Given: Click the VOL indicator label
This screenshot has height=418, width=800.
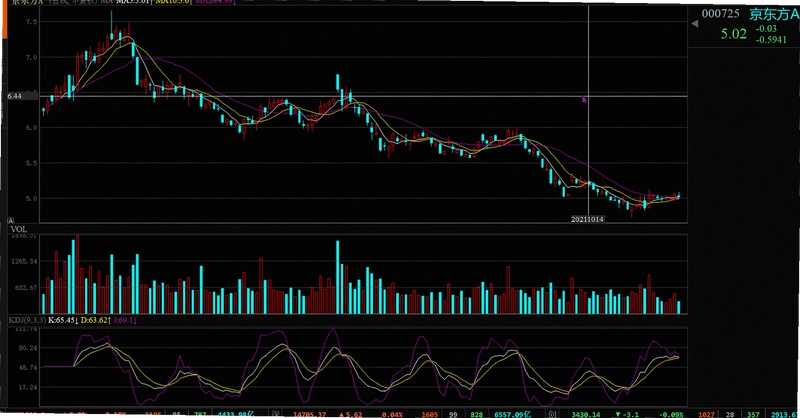Looking at the screenshot, I should click(x=18, y=230).
